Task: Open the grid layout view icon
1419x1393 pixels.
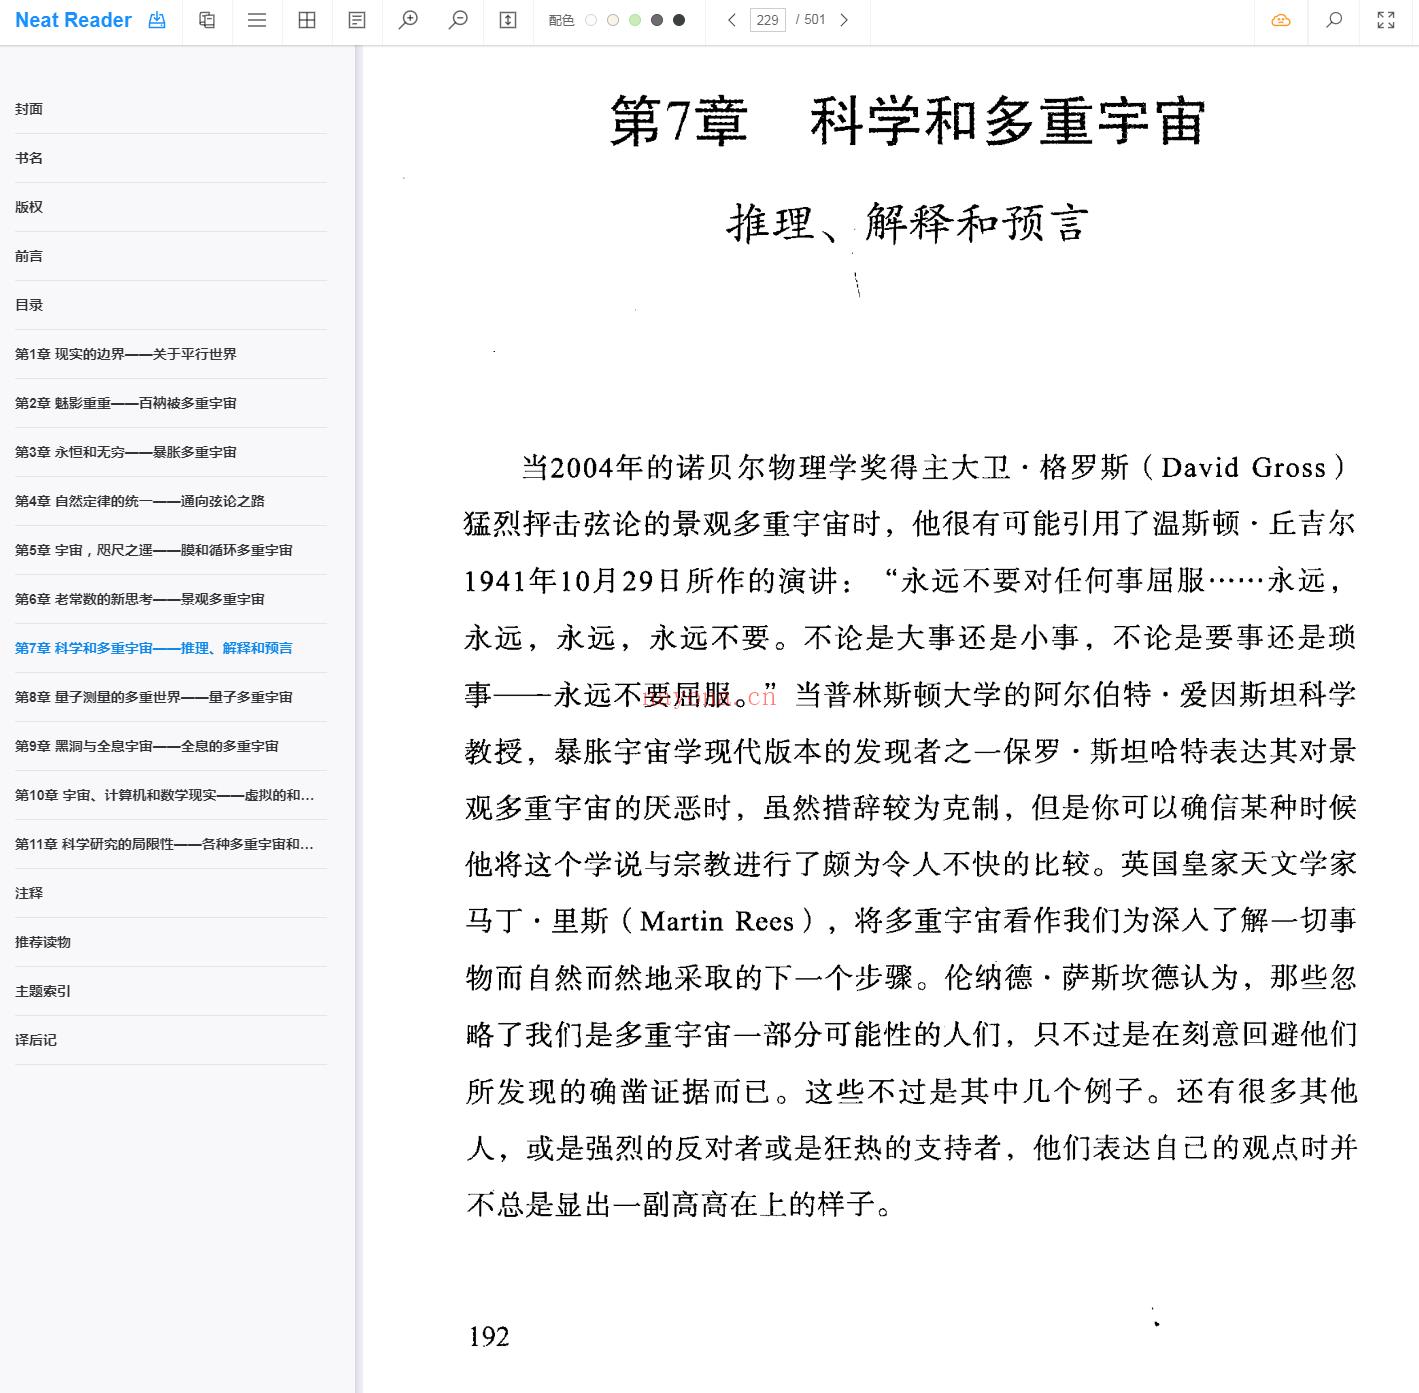Action: click(307, 20)
